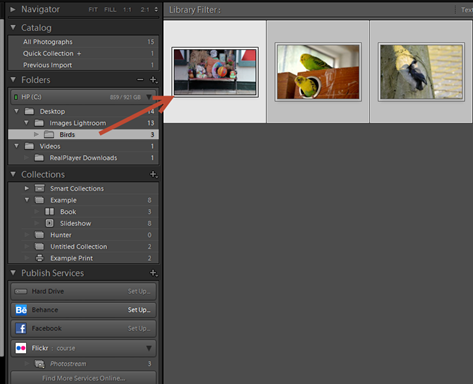Set Navigator zoom to 2:1

point(145,10)
